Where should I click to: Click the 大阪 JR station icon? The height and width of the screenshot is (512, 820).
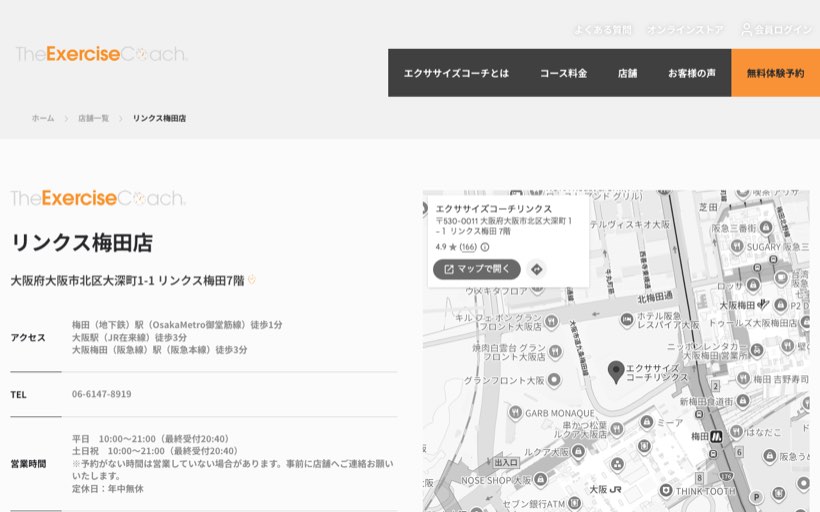coord(615,490)
